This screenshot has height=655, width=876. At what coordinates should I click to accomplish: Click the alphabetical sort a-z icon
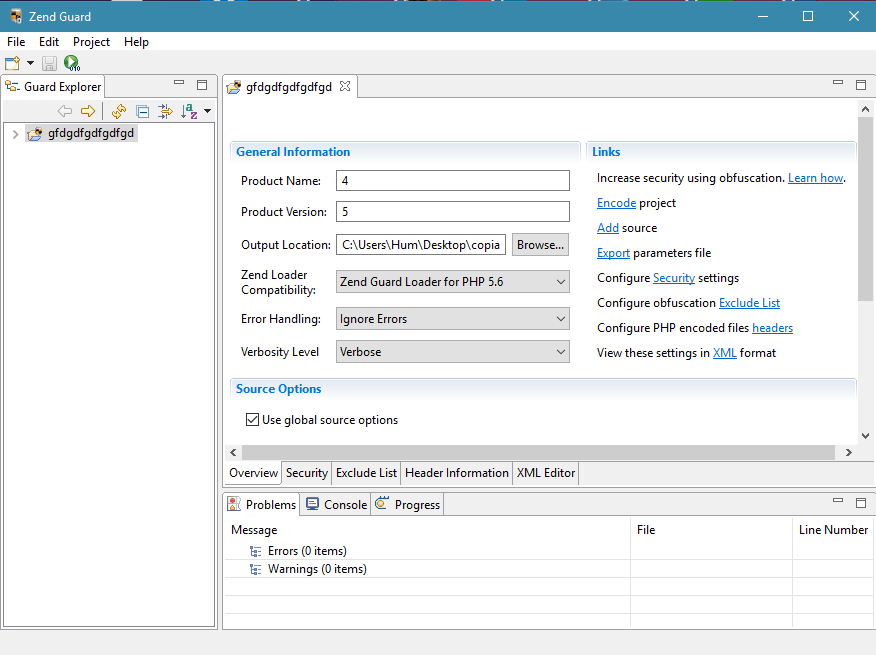click(x=189, y=111)
